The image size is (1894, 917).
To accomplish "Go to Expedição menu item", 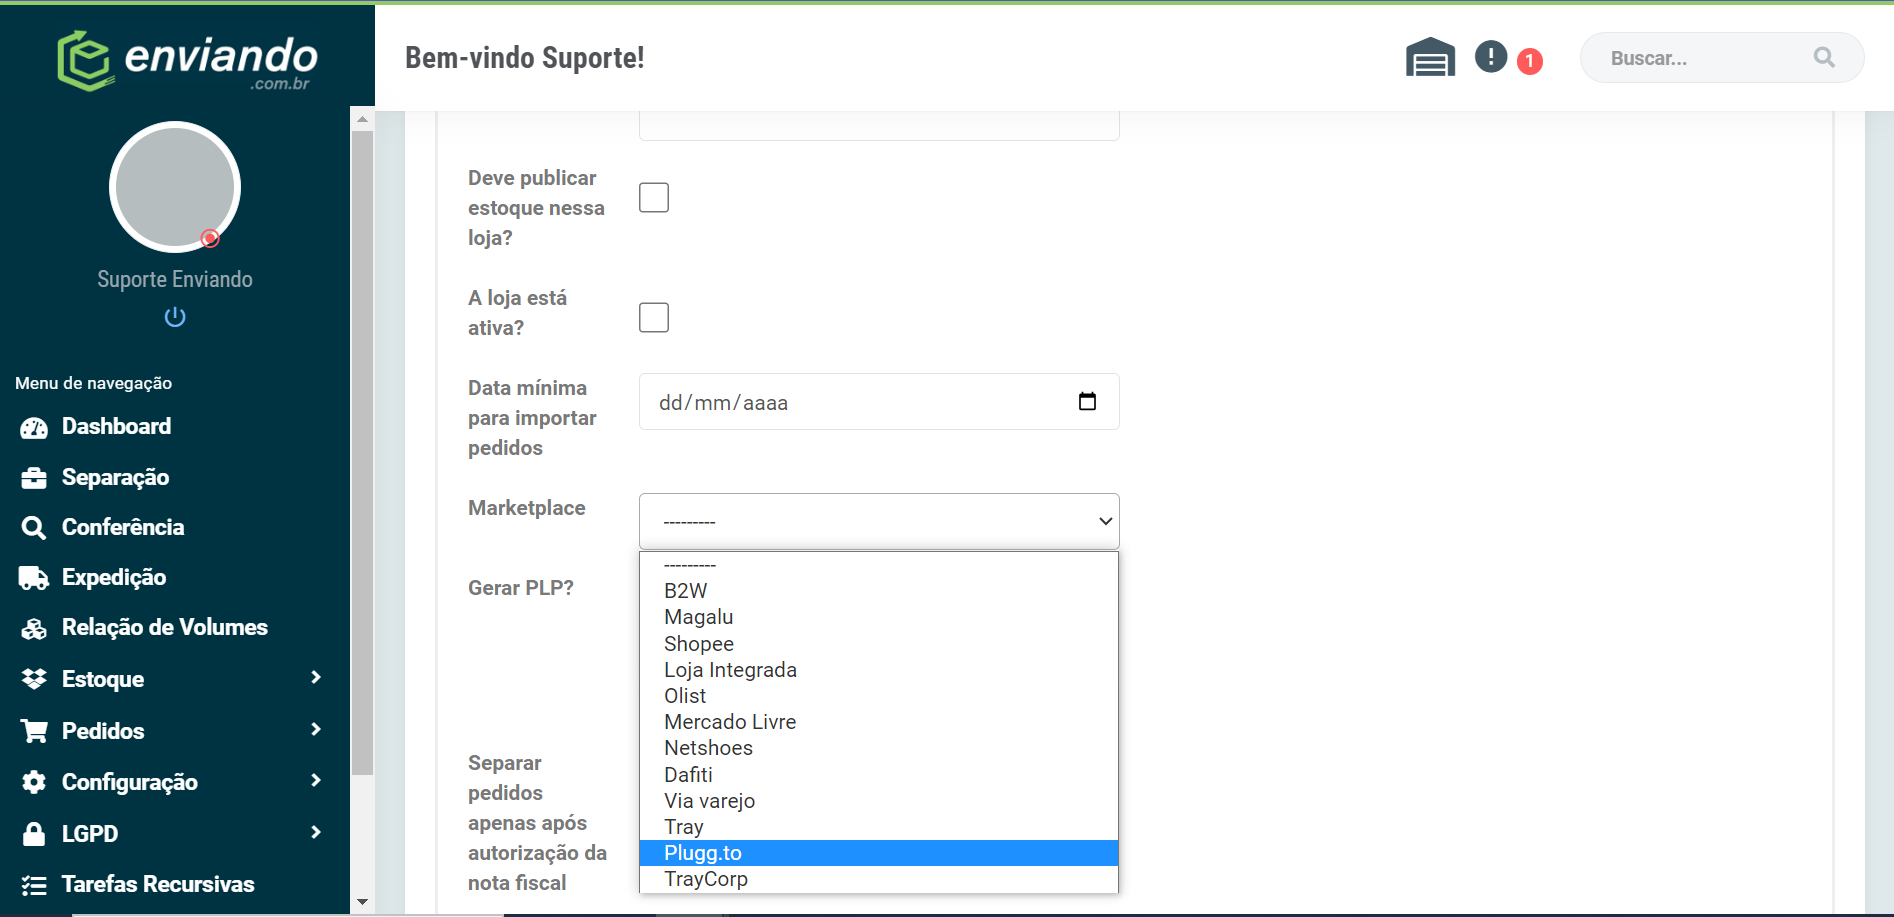I will 114,578.
